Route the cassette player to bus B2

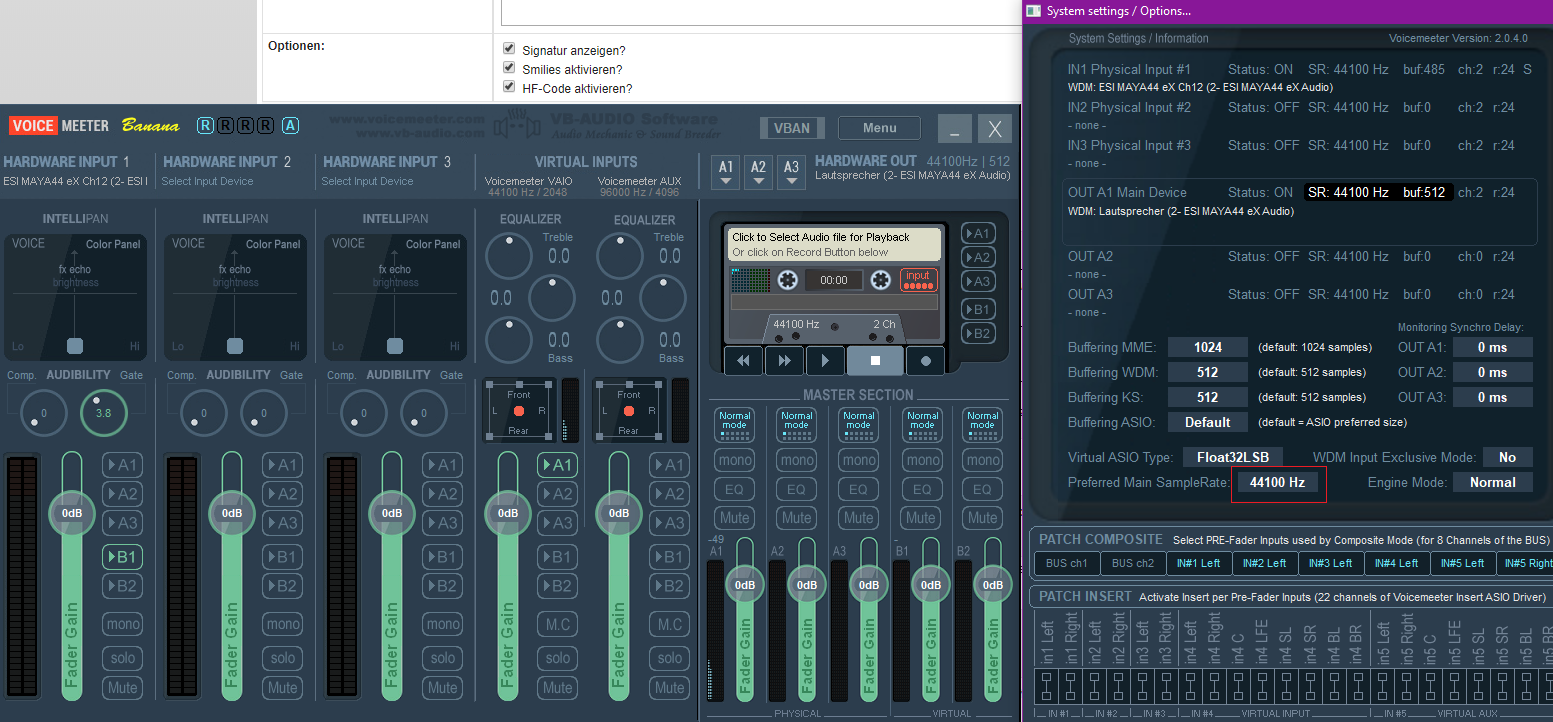(x=977, y=334)
